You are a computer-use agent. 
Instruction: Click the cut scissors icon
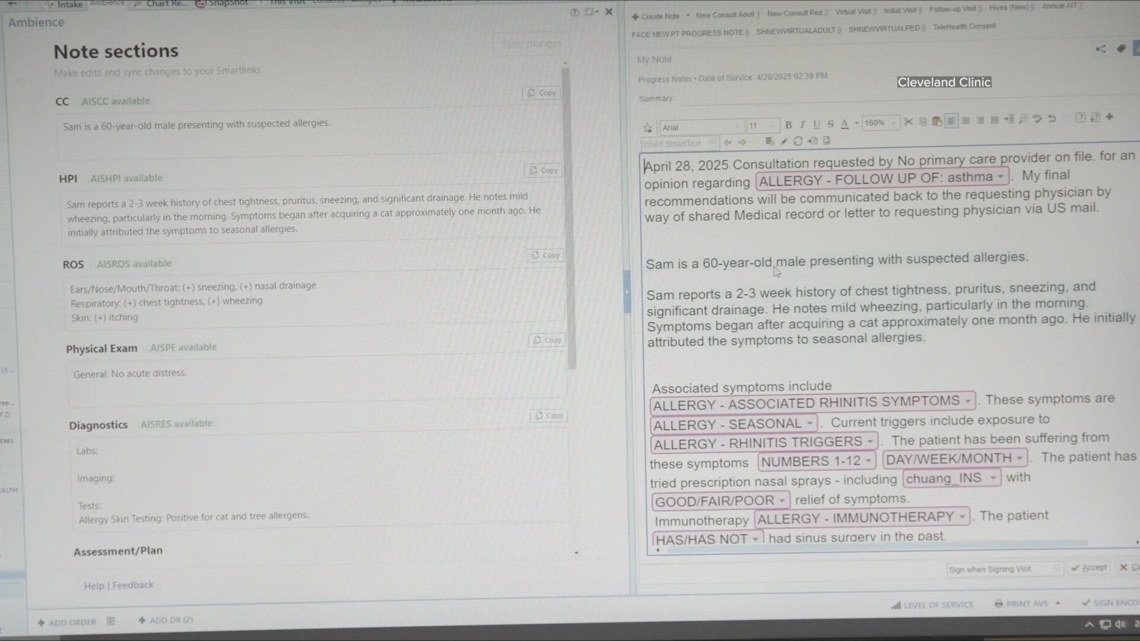(x=908, y=122)
